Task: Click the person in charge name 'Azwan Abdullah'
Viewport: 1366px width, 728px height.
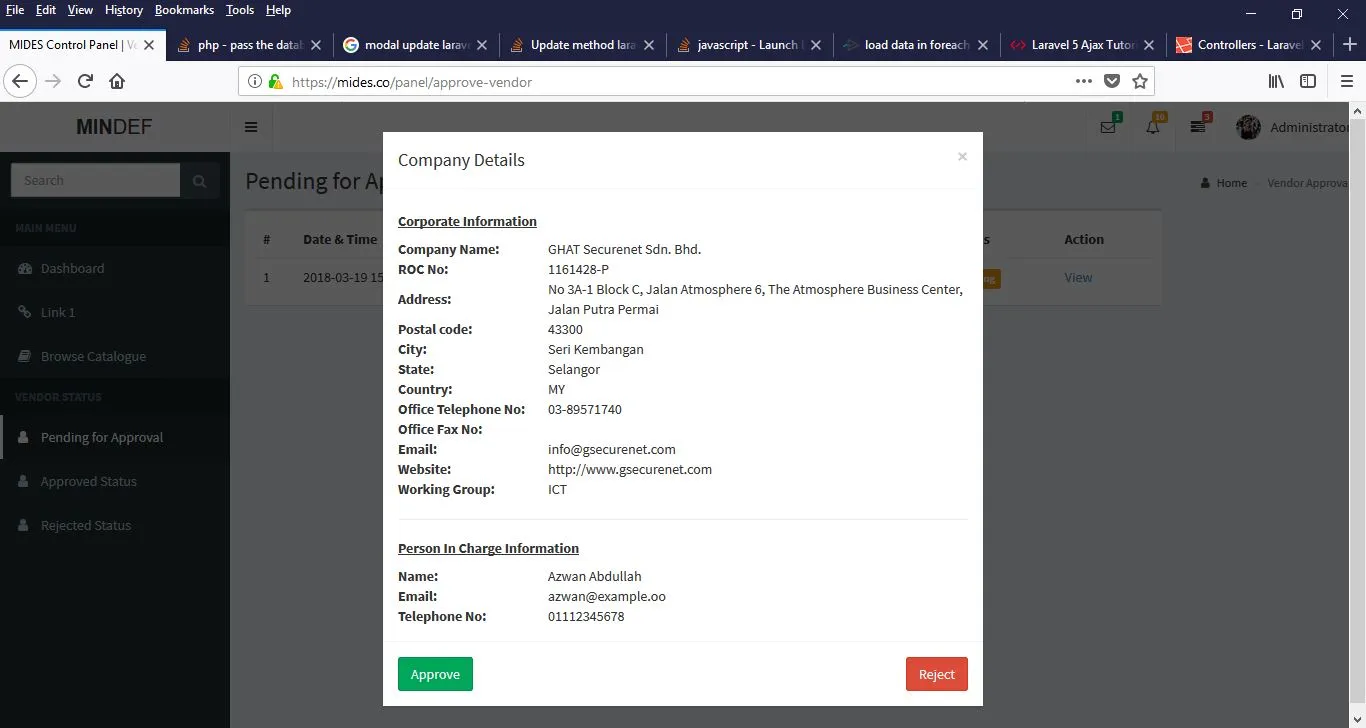Action: tap(595, 577)
